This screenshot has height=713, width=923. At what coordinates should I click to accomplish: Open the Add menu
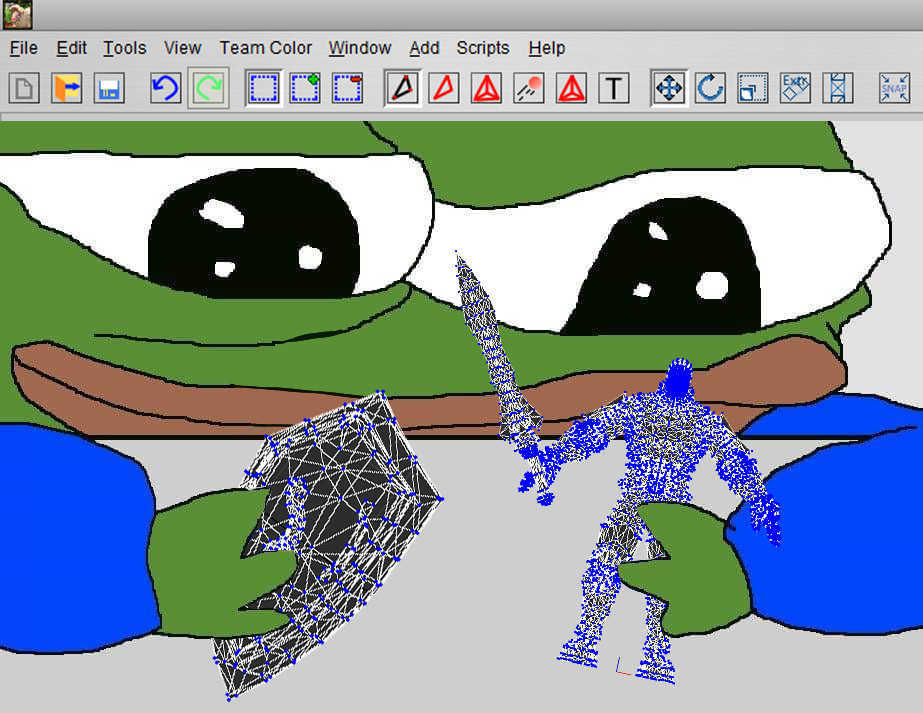tap(424, 48)
